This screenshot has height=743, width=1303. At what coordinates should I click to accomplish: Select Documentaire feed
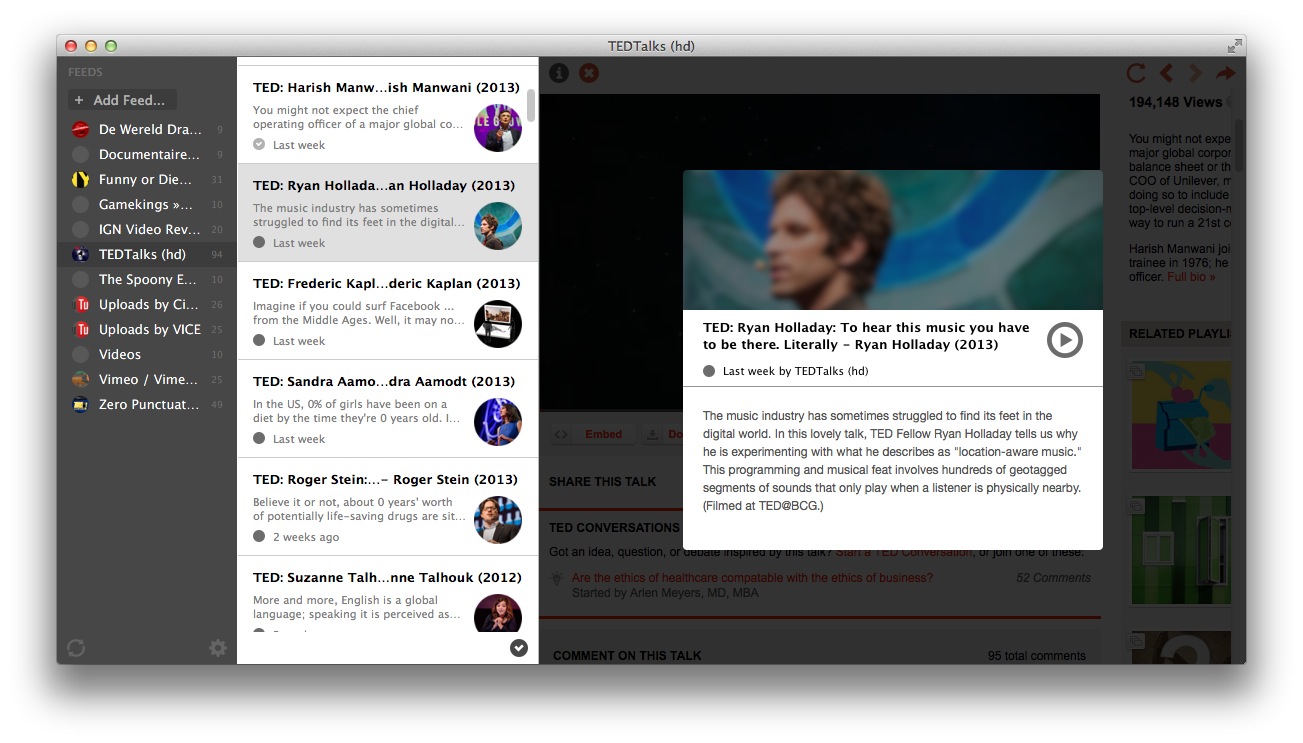(147, 154)
